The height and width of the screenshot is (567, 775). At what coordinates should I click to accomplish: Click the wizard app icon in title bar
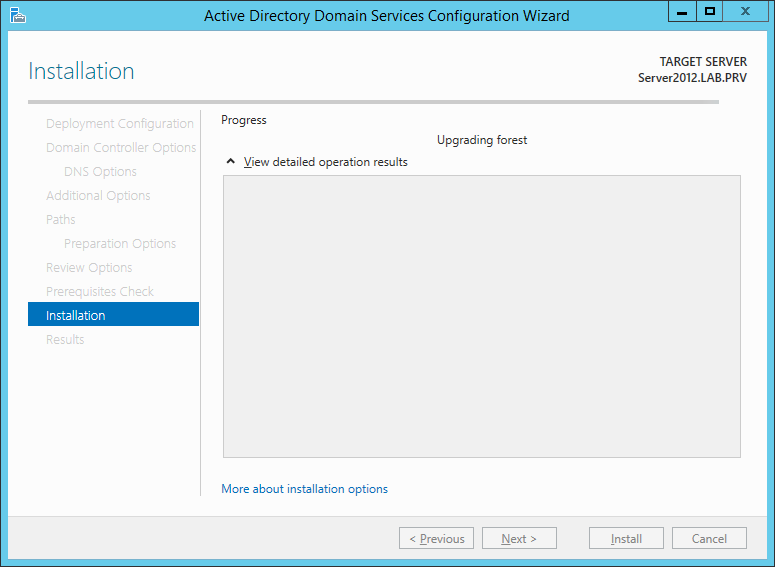coord(17,15)
